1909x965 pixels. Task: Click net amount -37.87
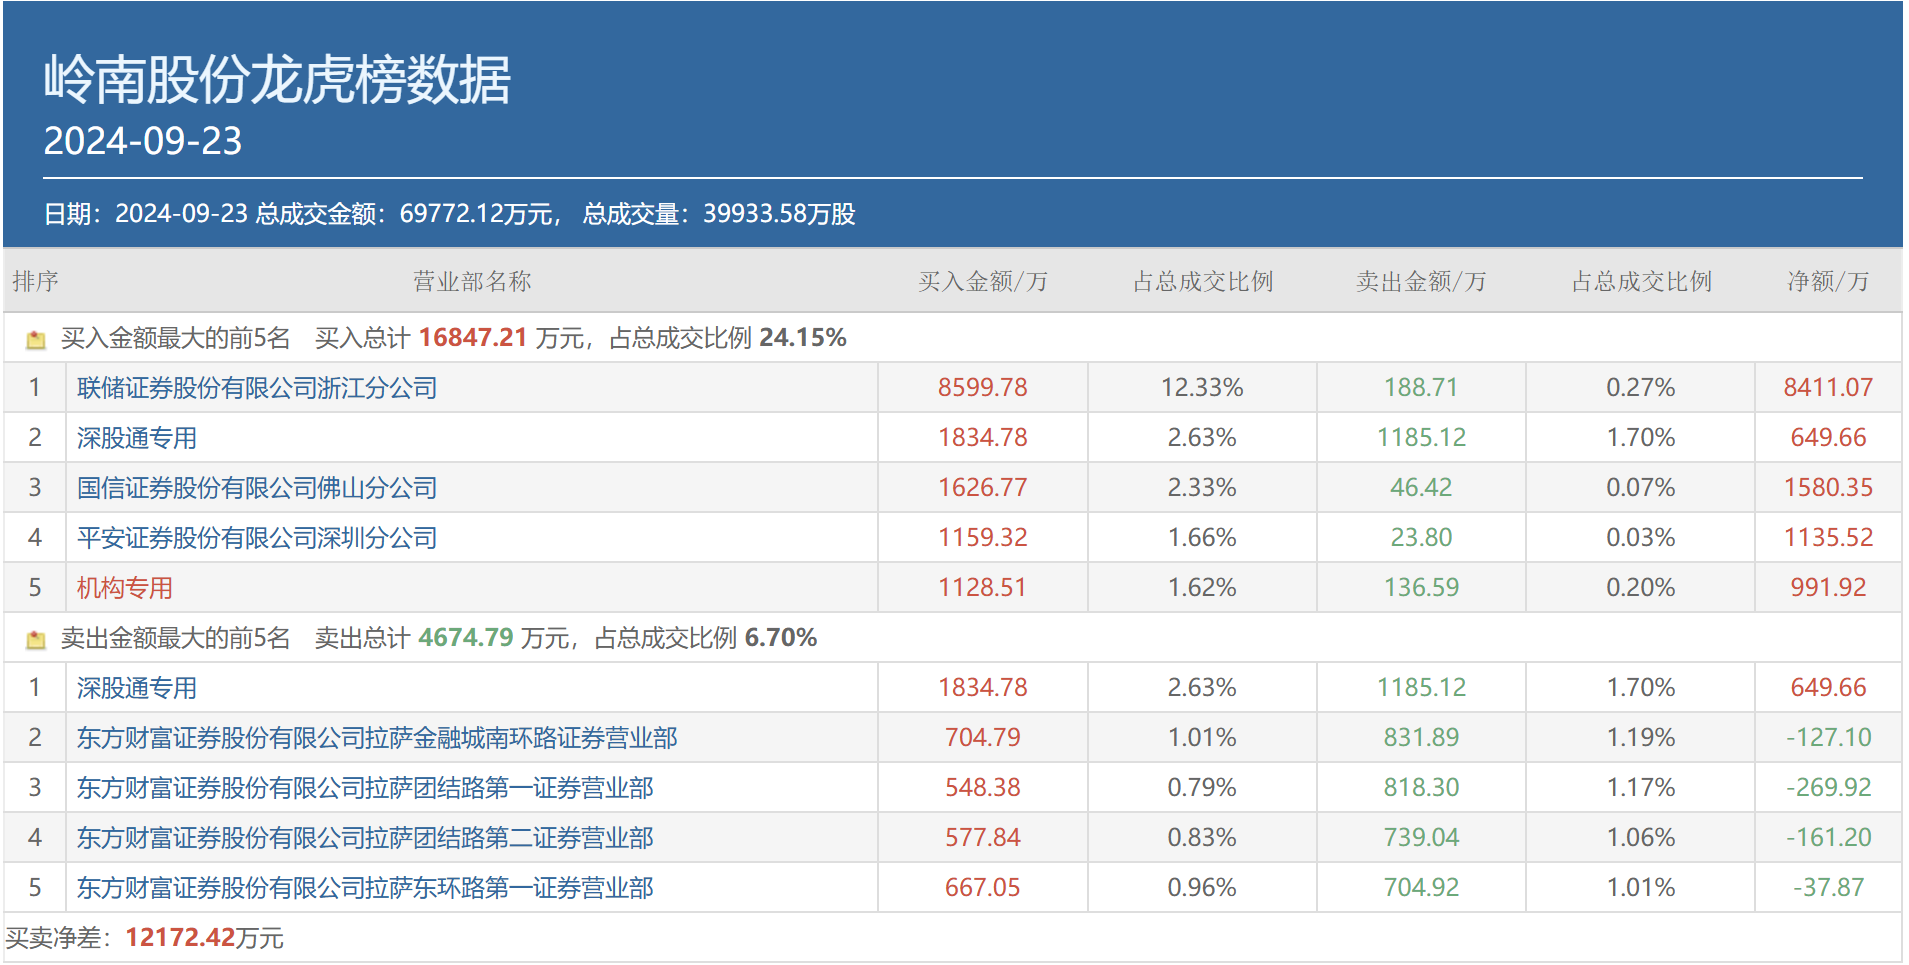(x=1828, y=888)
